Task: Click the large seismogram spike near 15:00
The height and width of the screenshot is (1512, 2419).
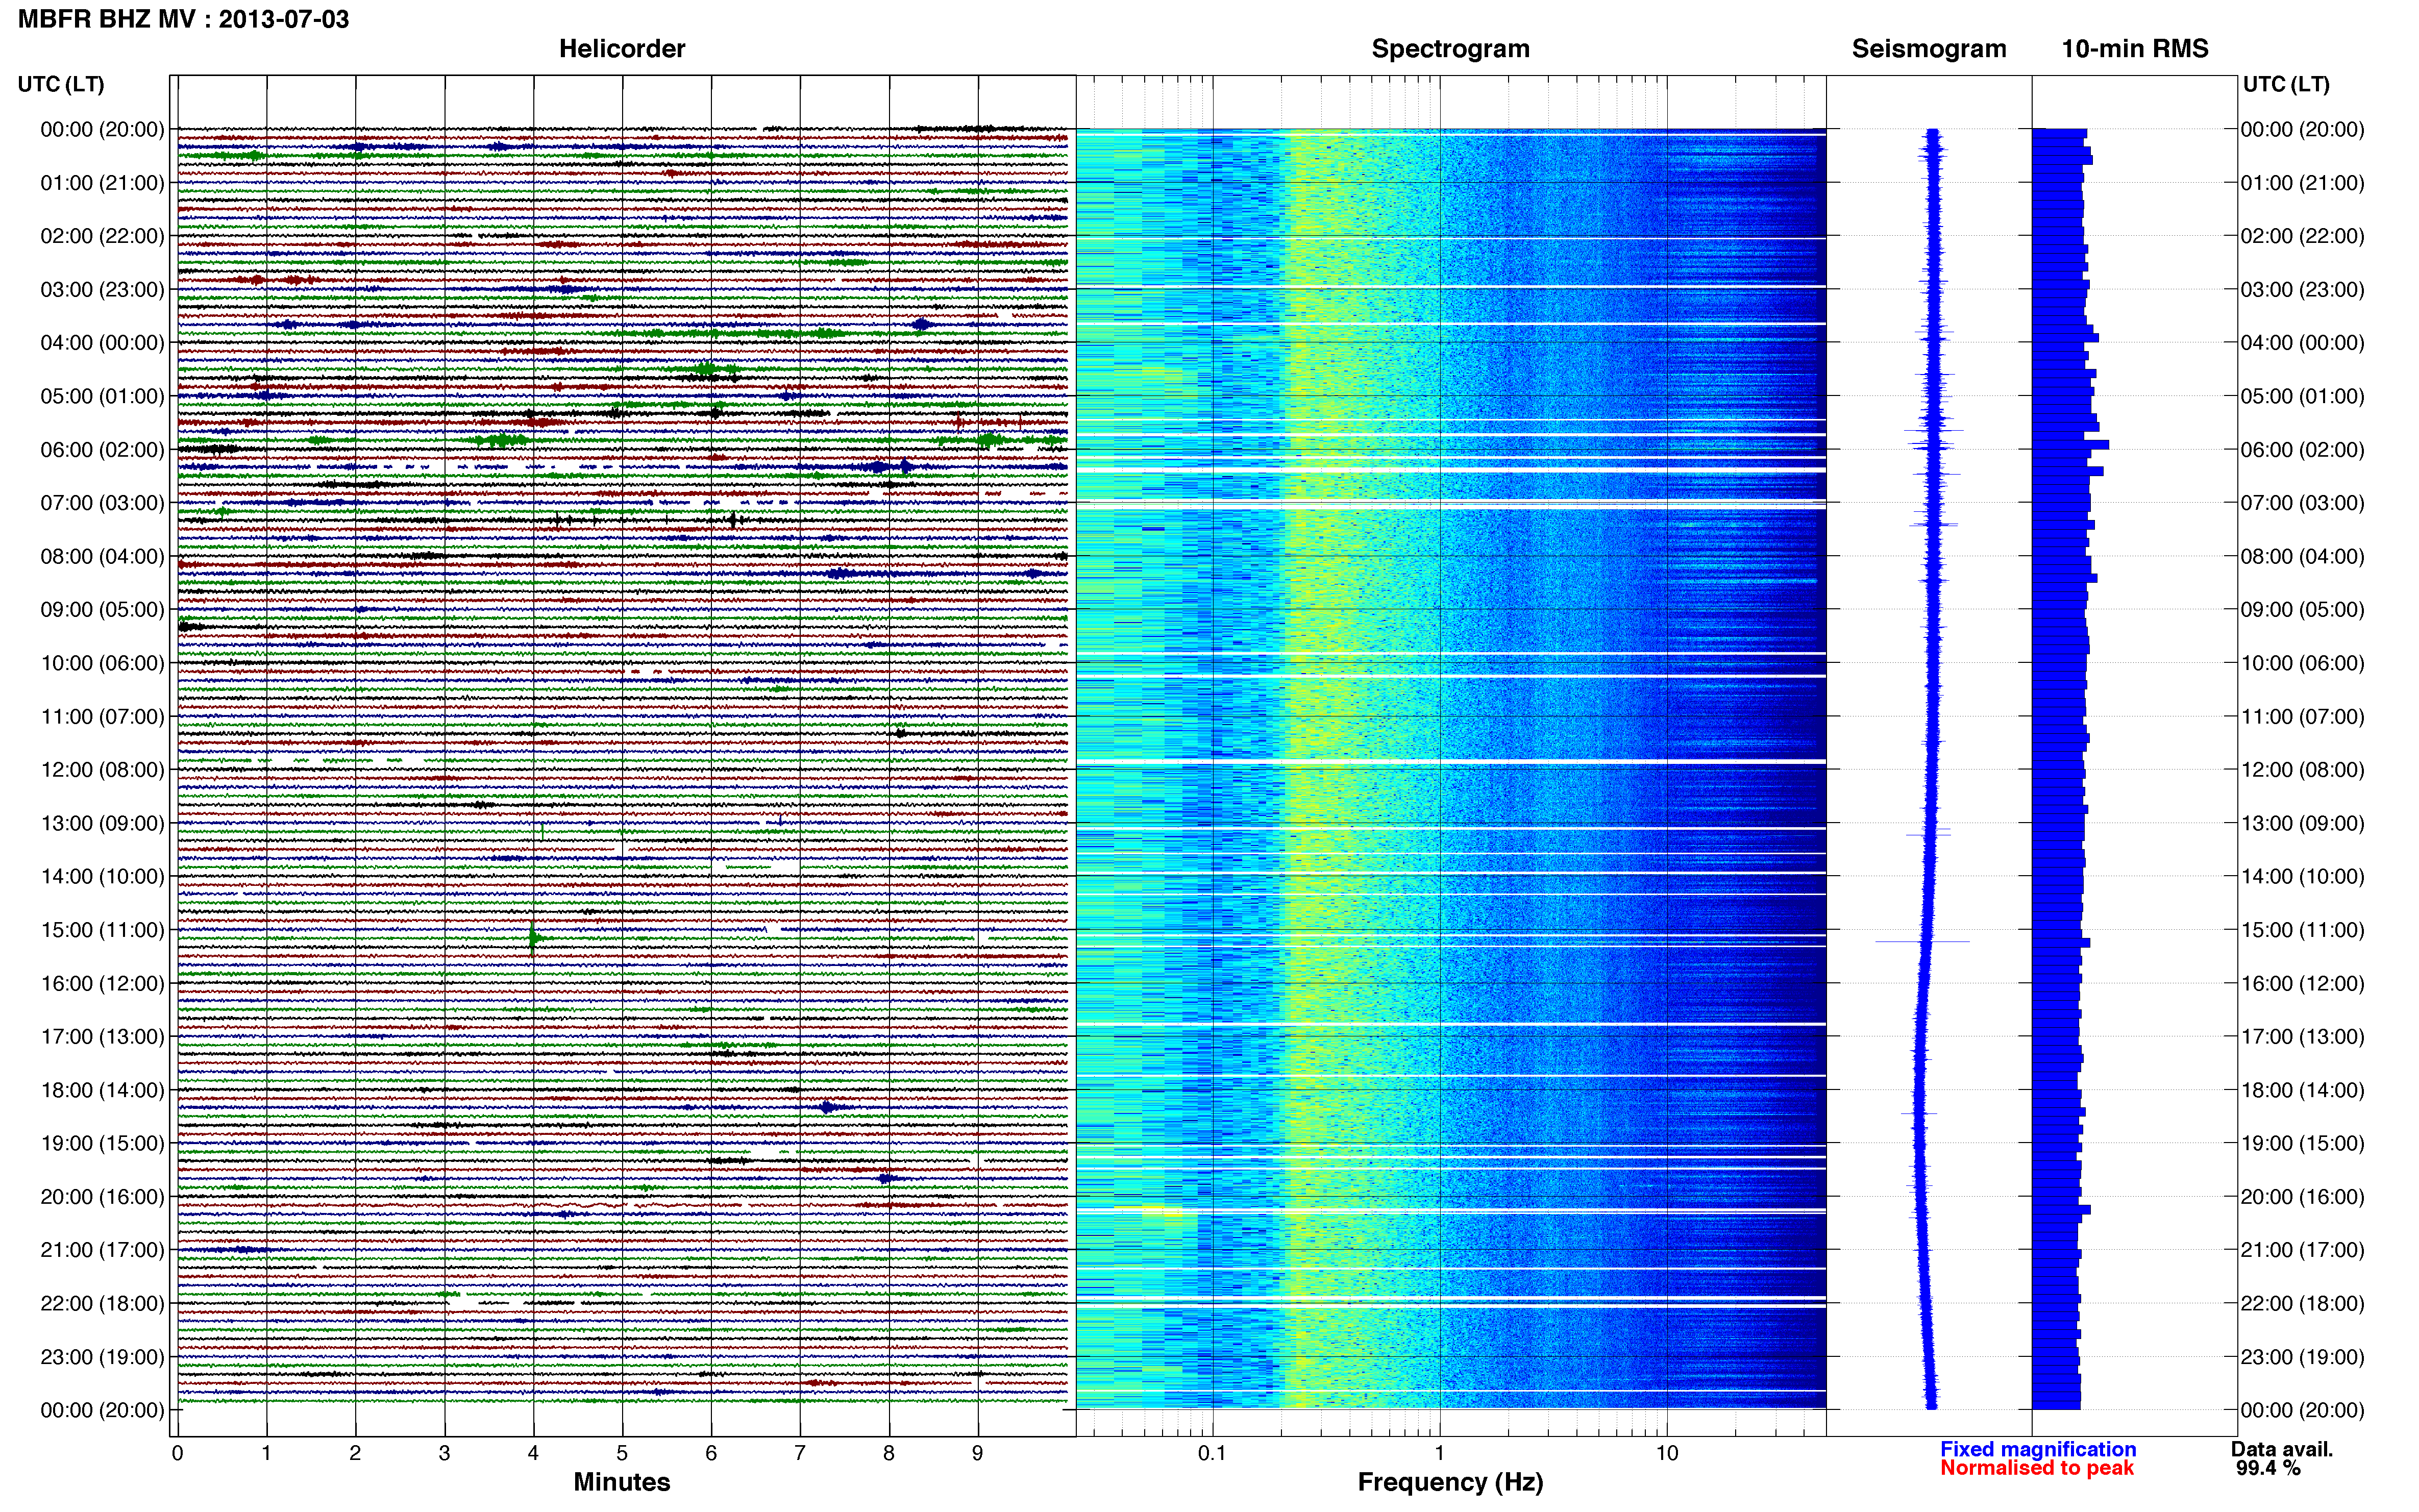Action: tap(1922, 941)
